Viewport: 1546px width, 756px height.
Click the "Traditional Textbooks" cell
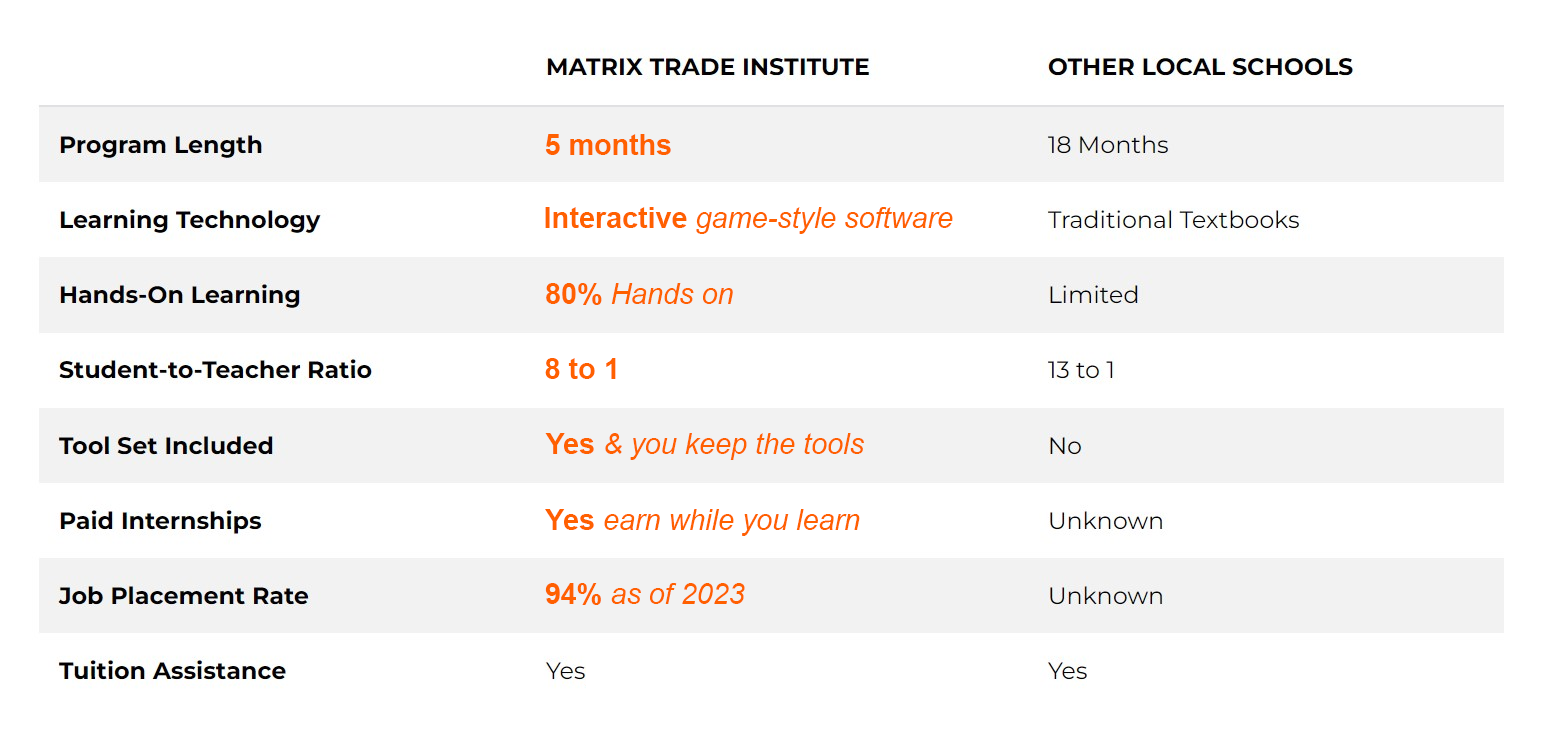(x=1173, y=220)
